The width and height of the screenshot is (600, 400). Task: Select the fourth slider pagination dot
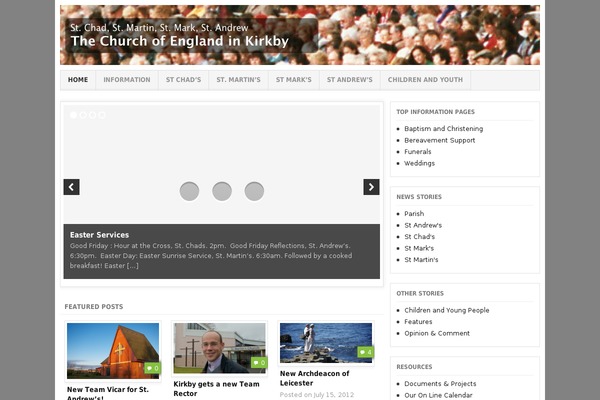[x=102, y=115]
